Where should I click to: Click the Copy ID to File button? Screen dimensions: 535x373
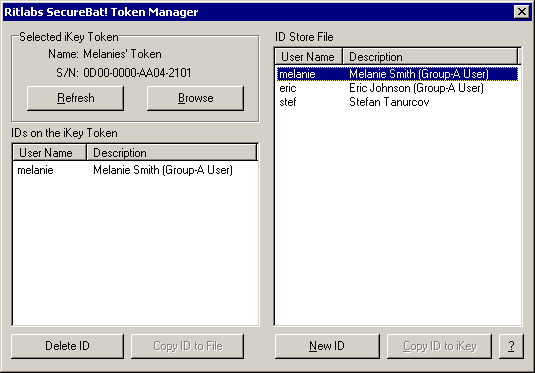click(x=188, y=346)
